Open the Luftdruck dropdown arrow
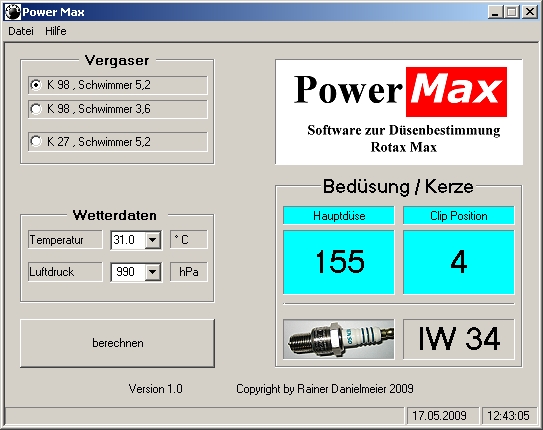This screenshot has height=430, width=543. (x=152, y=272)
